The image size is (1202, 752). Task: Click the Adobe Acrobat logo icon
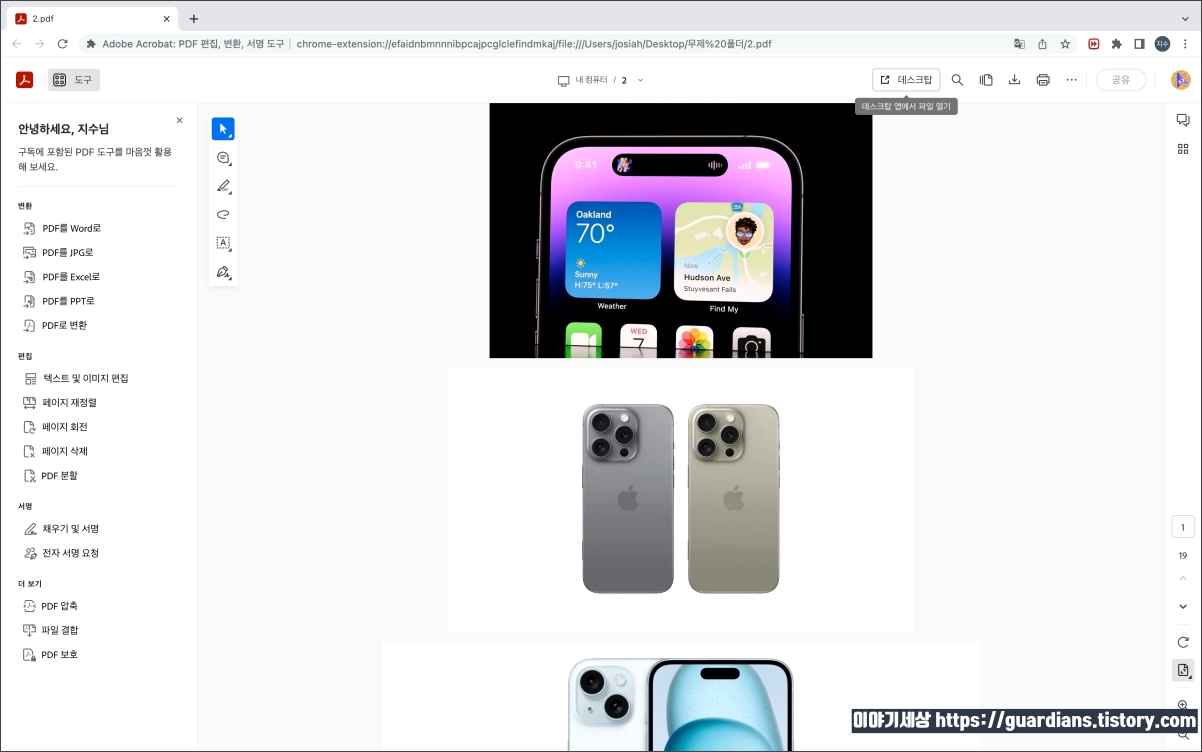click(25, 80)
